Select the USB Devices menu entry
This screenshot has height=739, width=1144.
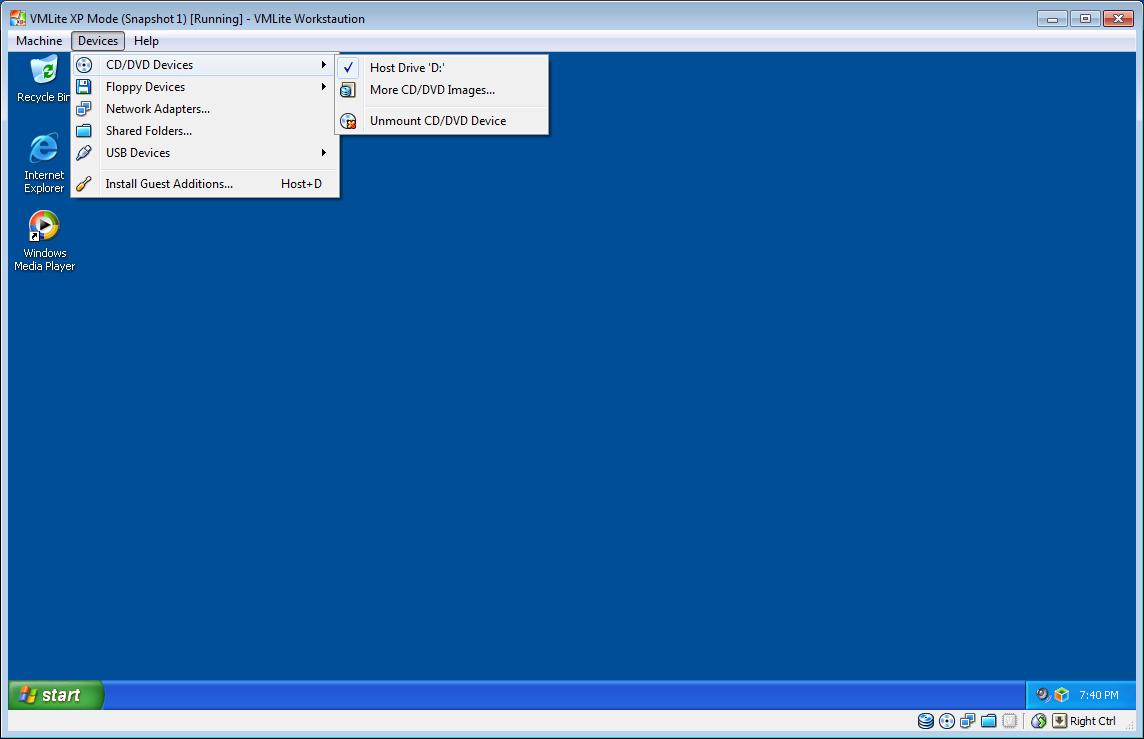pyautogui.click(x=204, y=152)
